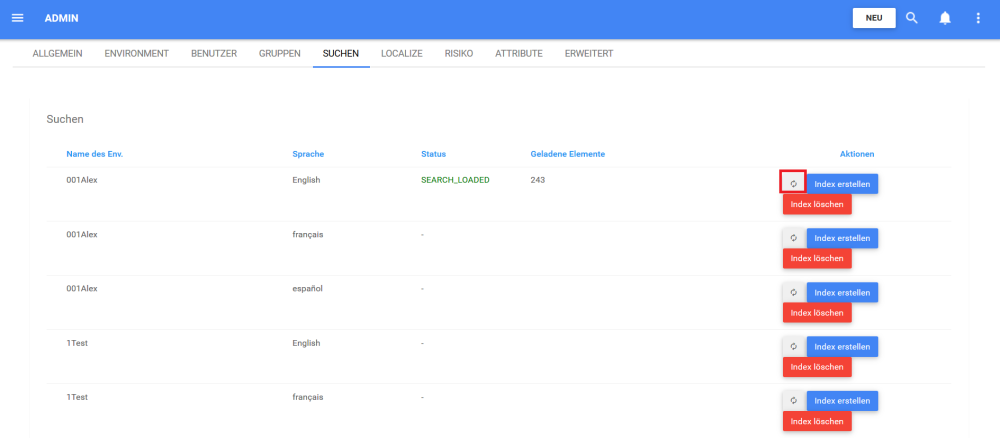Click the loaded elements value 243
Viewport: 1000px width, 438px height.
(x=538, y=180)
